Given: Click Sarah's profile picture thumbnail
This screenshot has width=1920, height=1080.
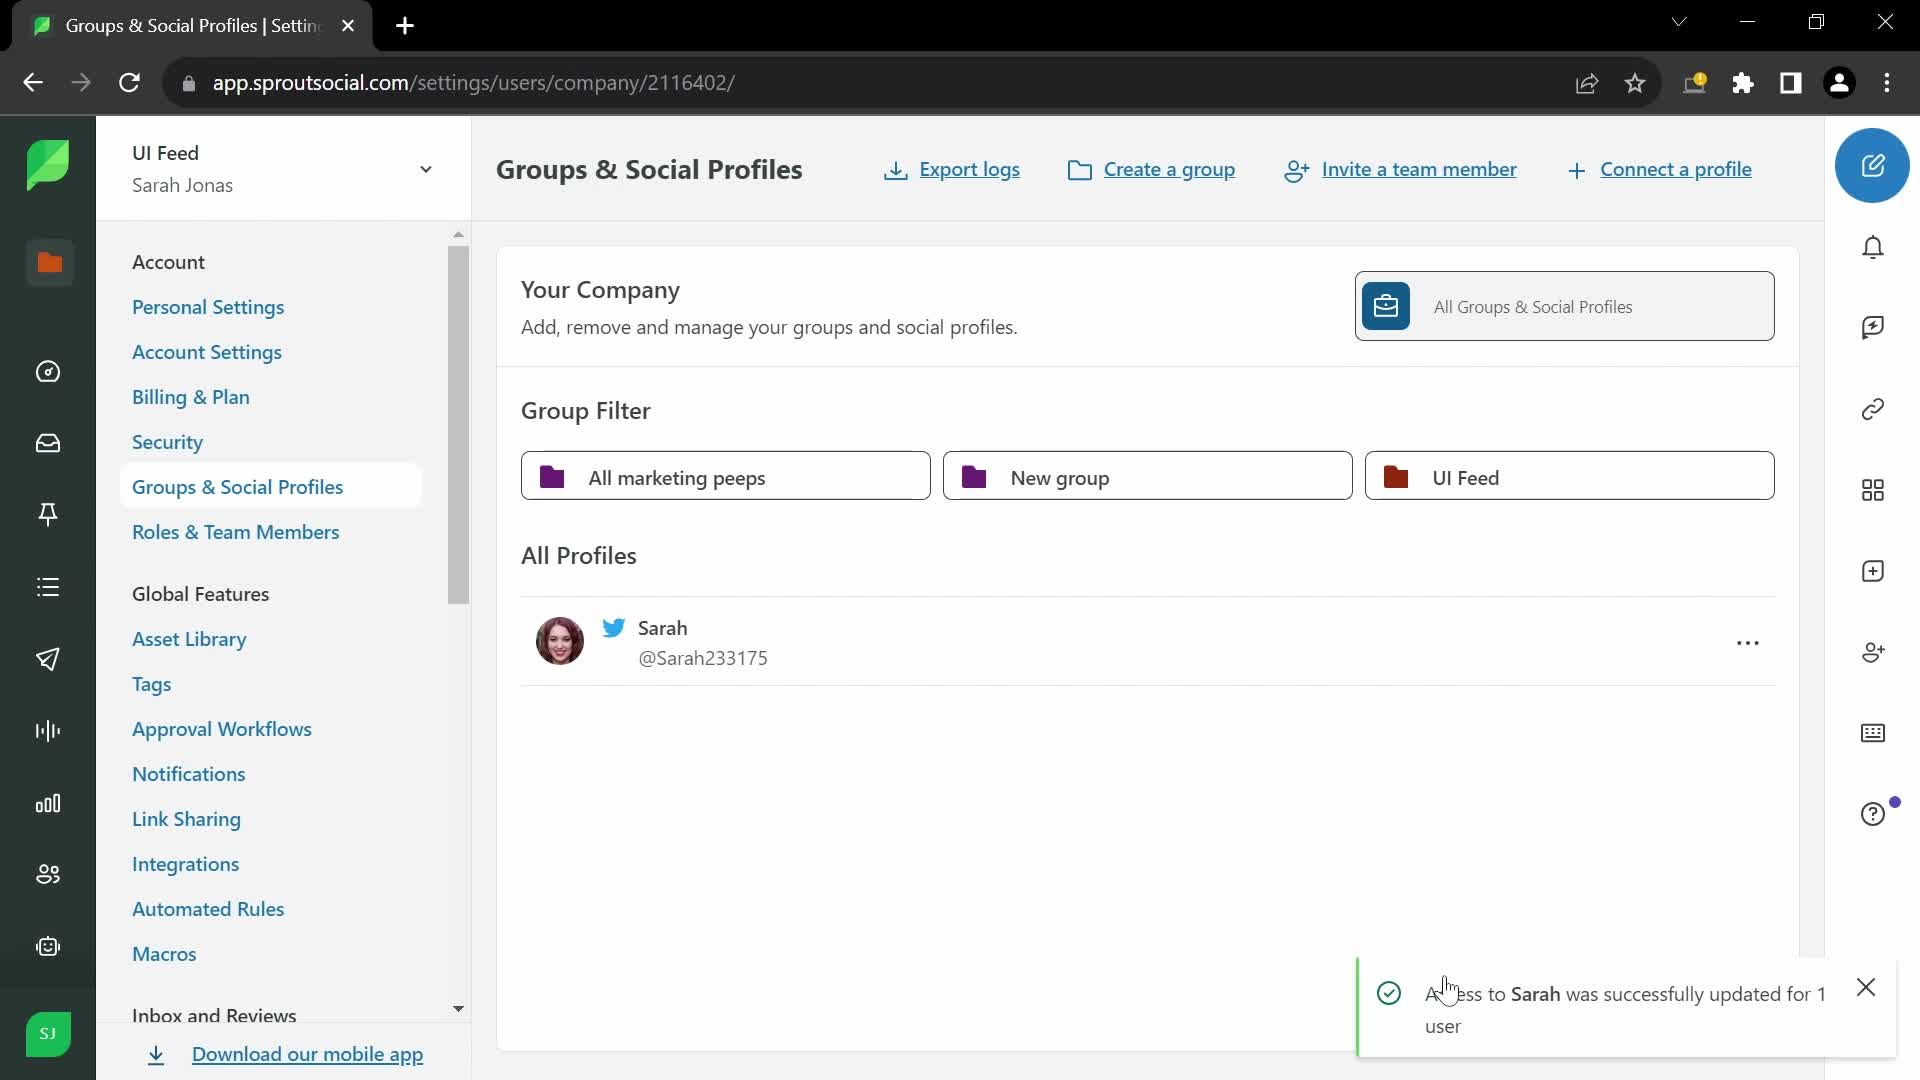Looking at the screenshot, I should coord(560,641).
